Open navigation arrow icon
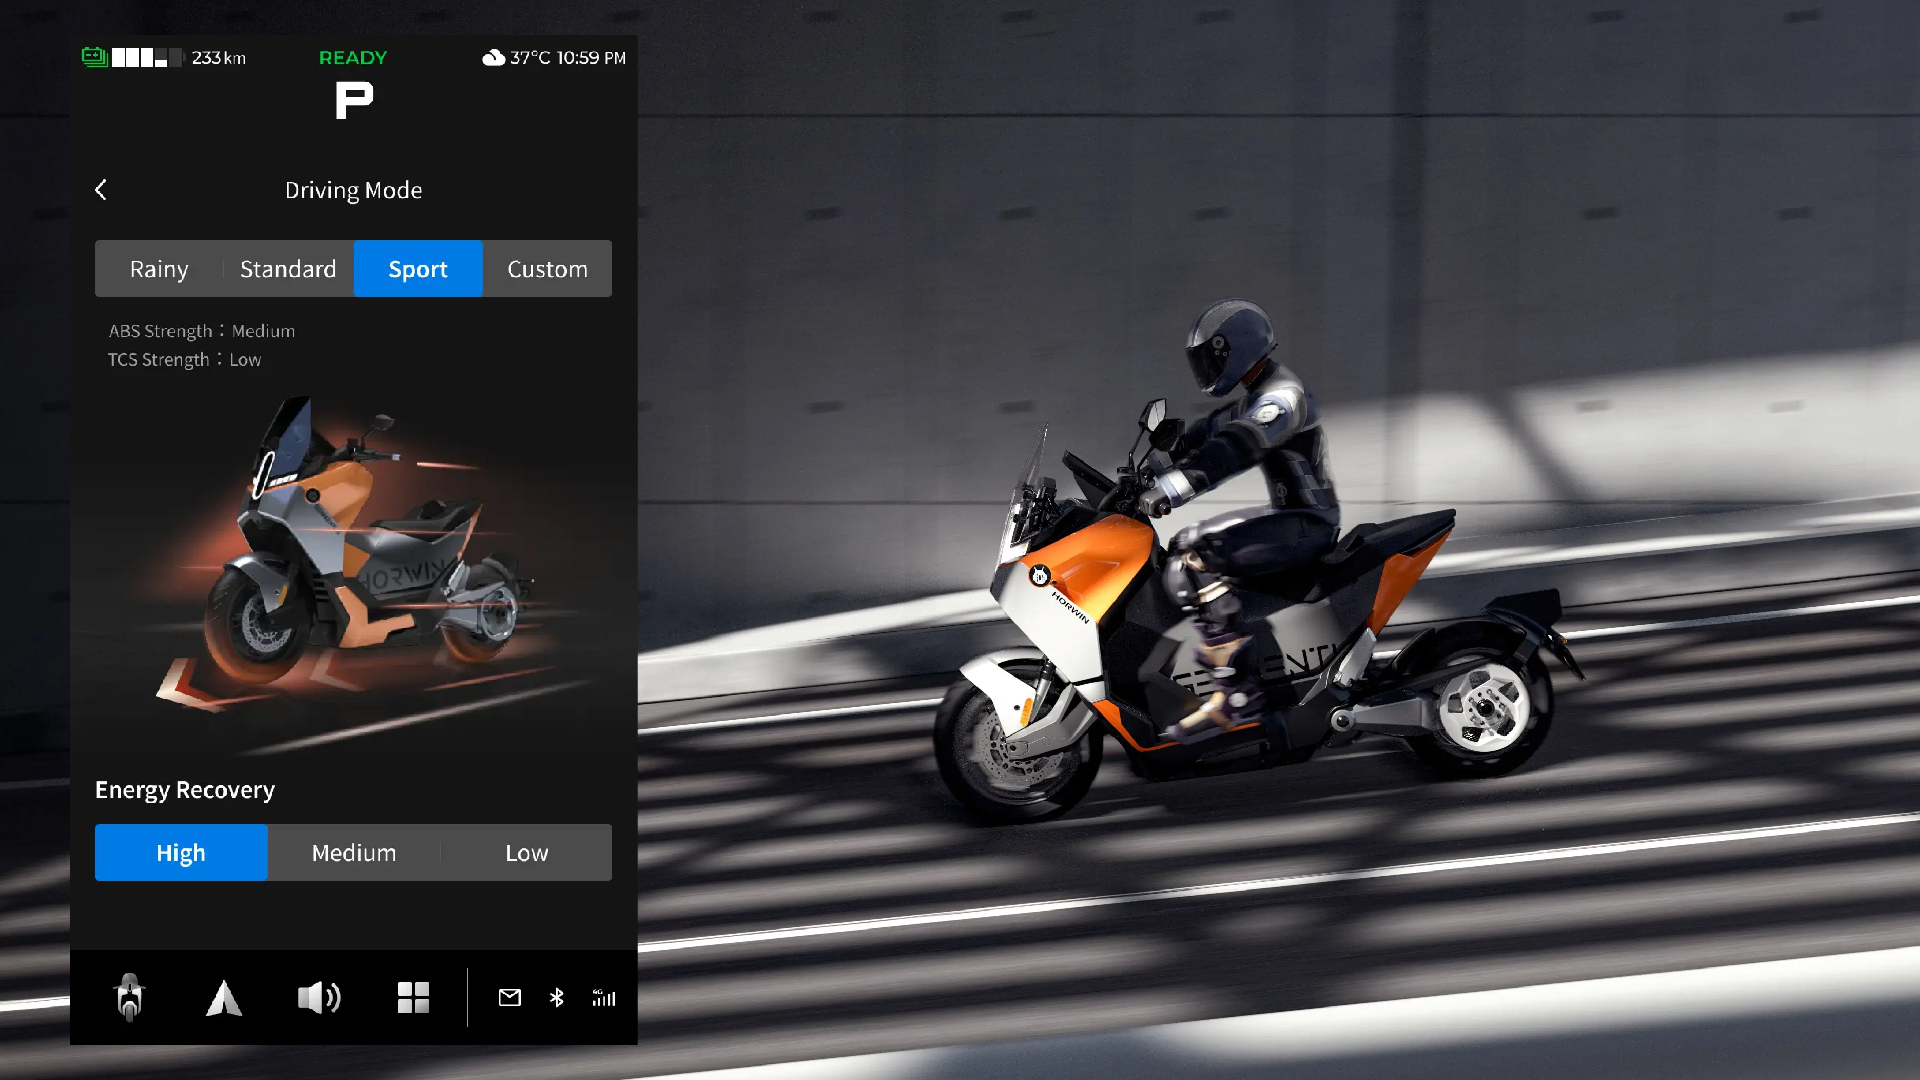This screenshot has height=1080, width=1920. (x=223, y=997)
